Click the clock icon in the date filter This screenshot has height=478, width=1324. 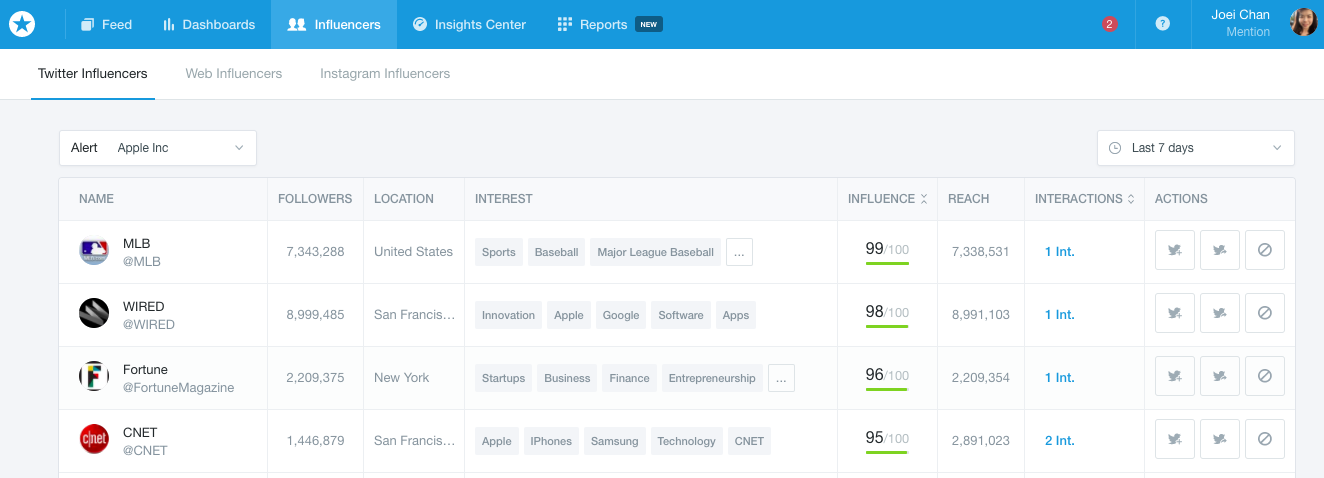click(1115, 148)
